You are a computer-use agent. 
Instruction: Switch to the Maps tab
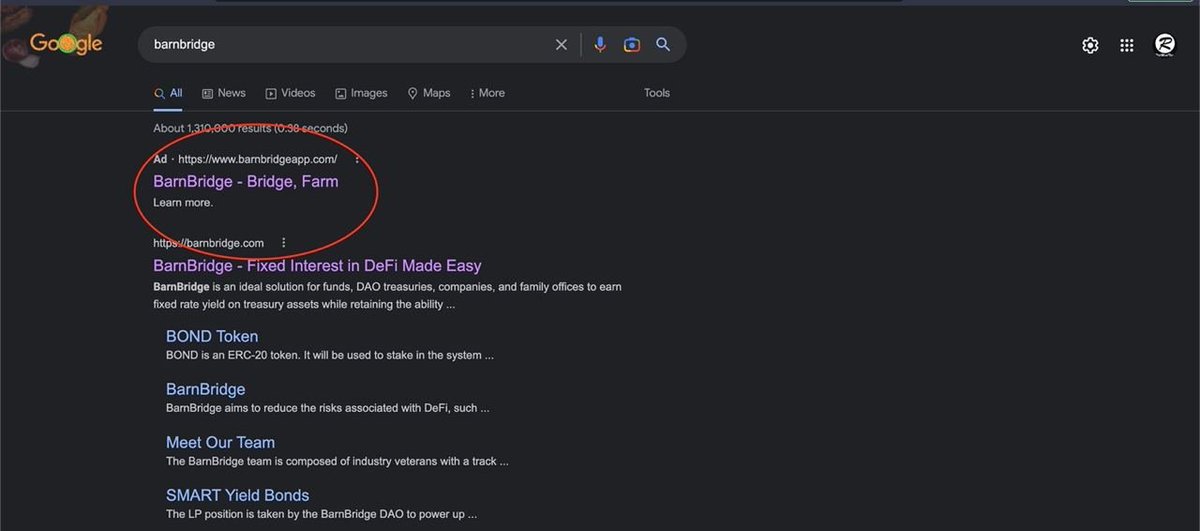point(429,93)
